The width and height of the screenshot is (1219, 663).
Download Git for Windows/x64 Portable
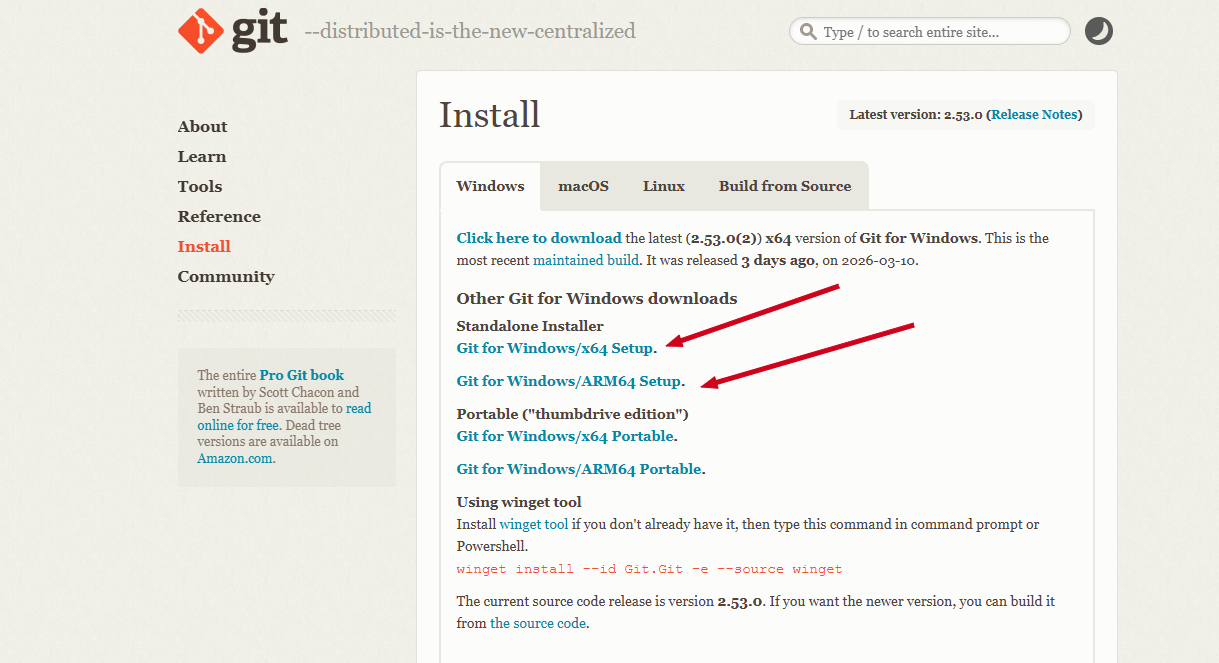click(565, 437)
